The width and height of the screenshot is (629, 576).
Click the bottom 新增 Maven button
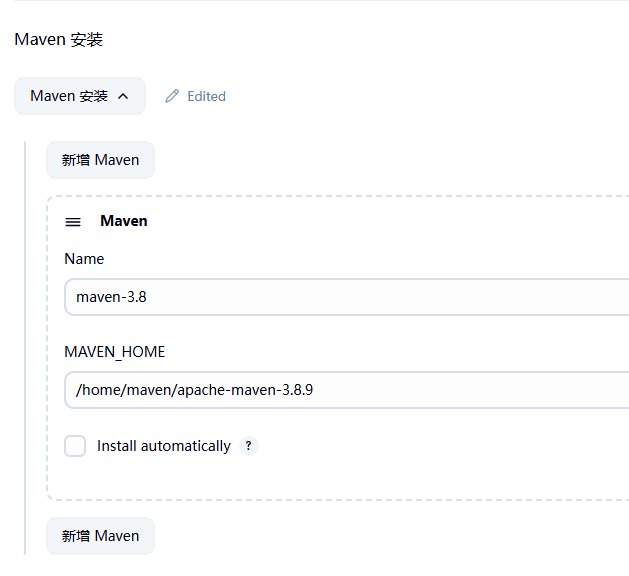100,536
